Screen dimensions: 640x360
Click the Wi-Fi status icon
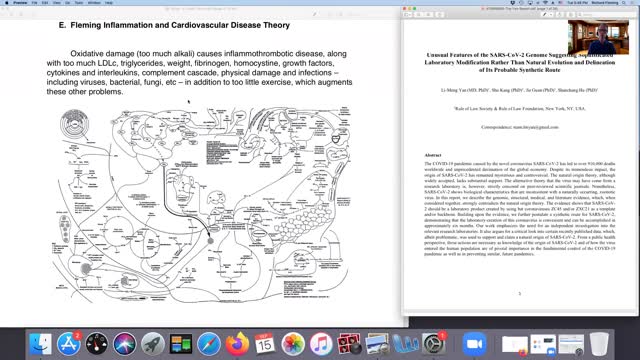(x=545, y=2)
